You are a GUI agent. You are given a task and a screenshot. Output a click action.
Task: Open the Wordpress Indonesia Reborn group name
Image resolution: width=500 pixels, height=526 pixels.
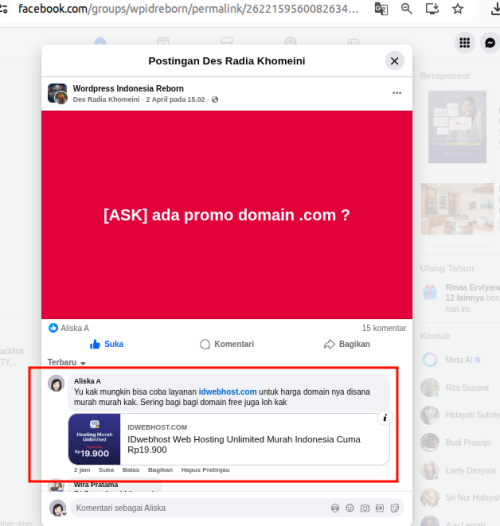pyautogui.click(x=128, y=89)
